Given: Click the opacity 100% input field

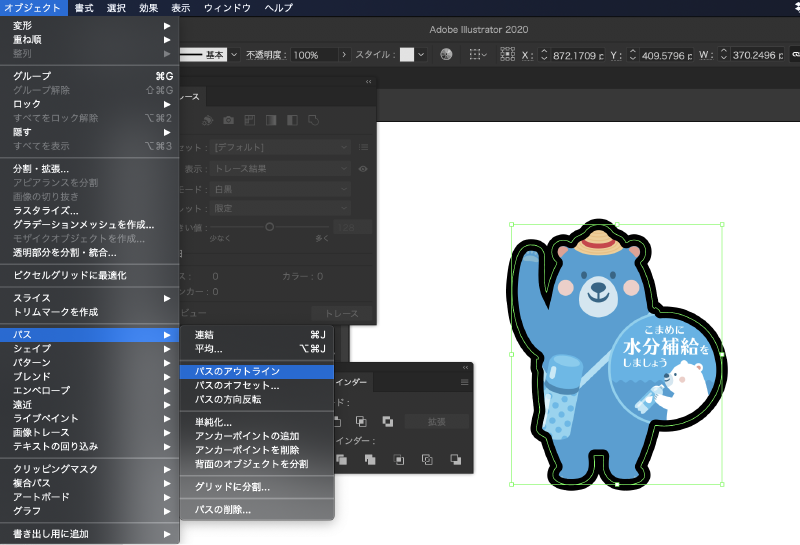Looking at the screenshot, I should [x=314, y=55].
